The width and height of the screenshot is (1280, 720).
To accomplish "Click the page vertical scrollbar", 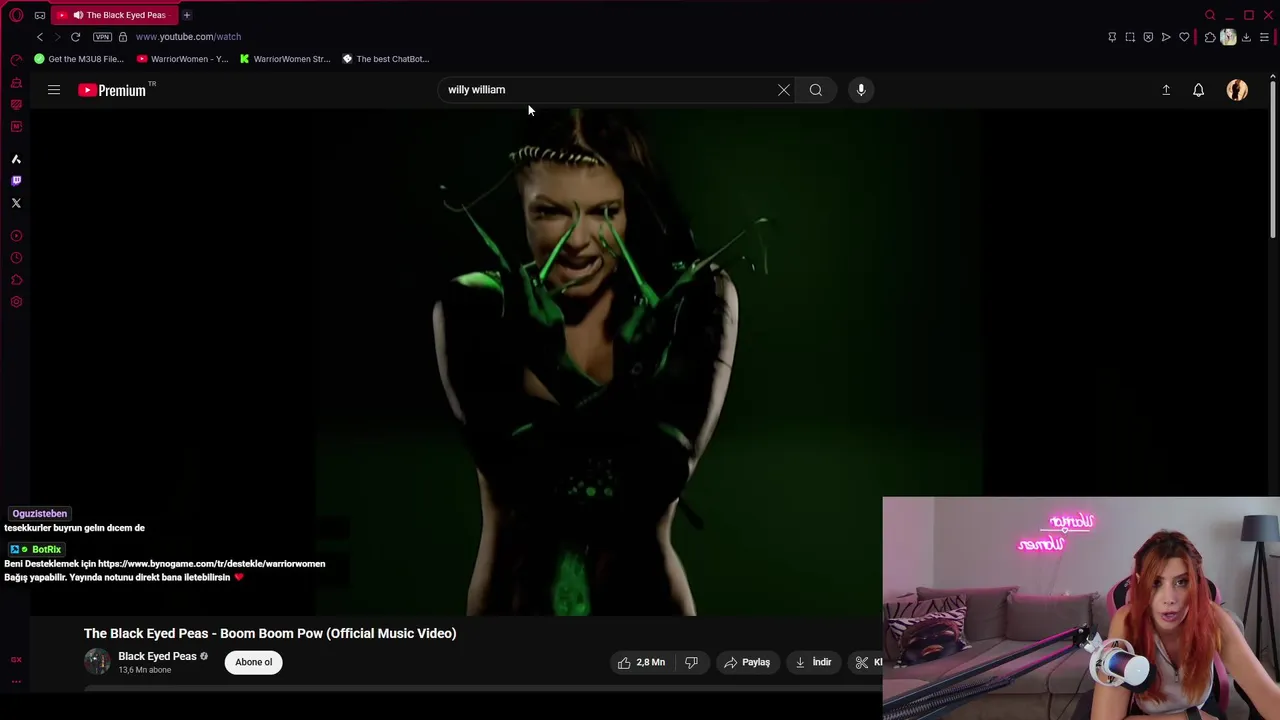I will point(1272,160).
